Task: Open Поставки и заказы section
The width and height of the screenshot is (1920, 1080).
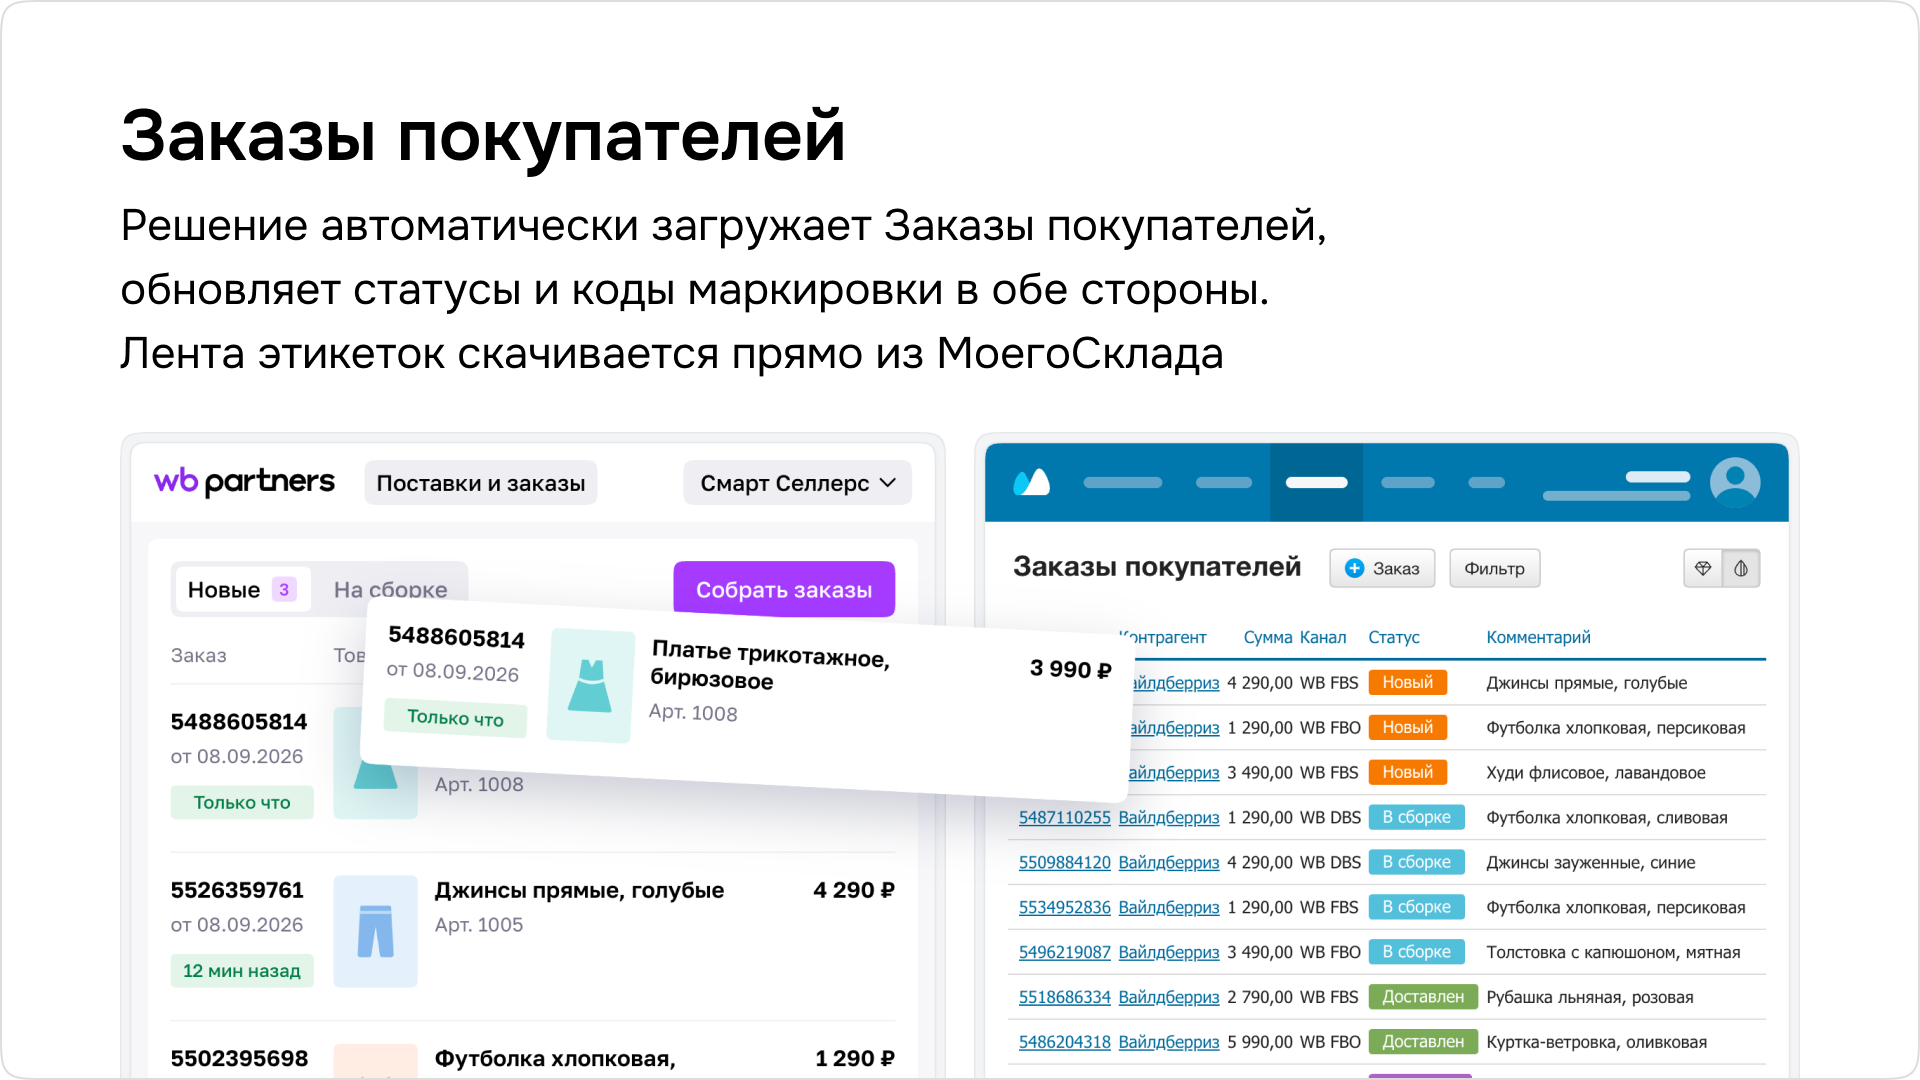Action: click(x=480, y=483)
